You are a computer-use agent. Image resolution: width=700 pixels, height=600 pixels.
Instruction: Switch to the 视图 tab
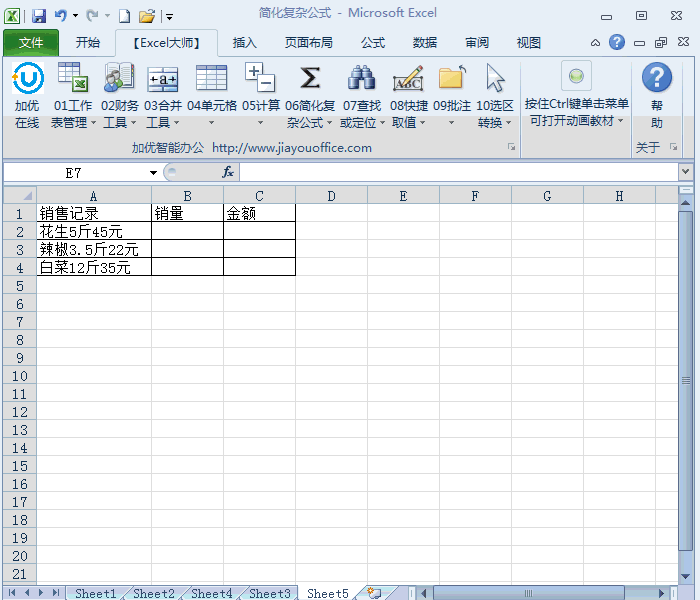529,43
